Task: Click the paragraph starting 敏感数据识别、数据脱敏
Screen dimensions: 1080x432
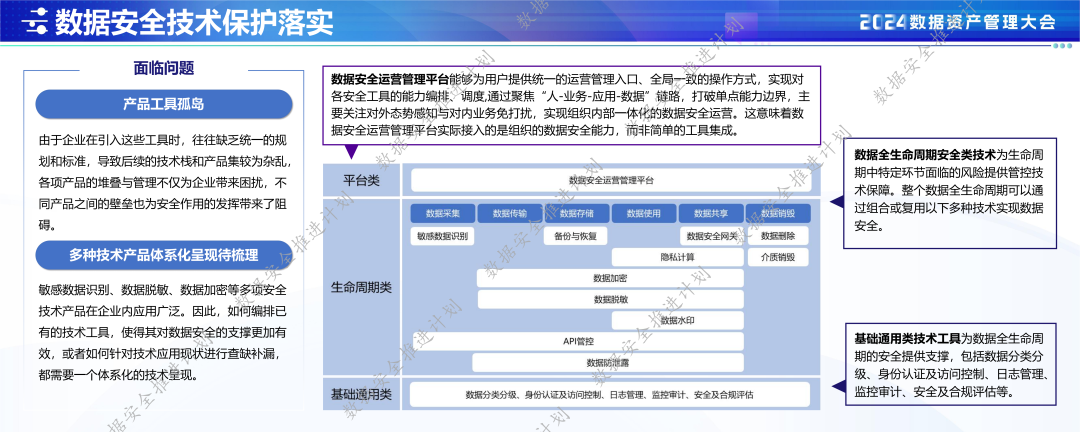Action: (x=163, y=332)
